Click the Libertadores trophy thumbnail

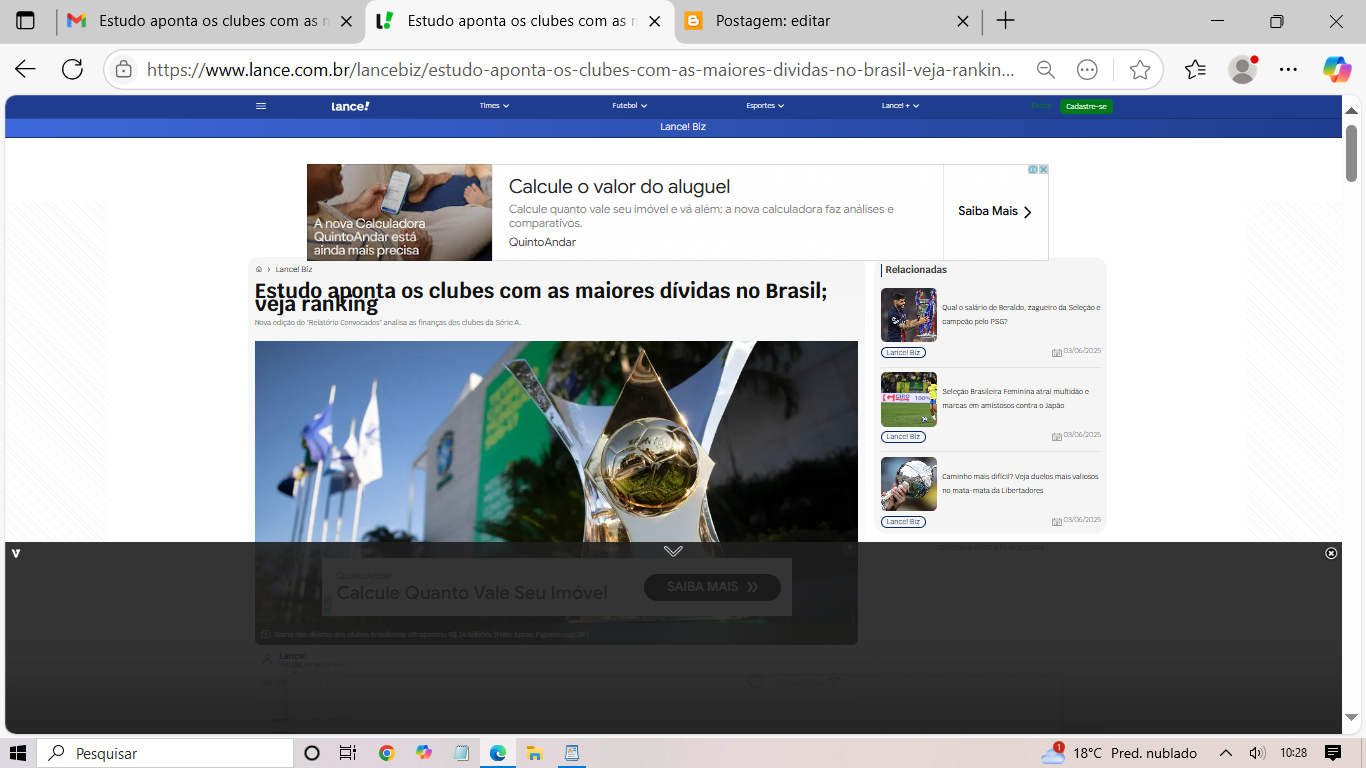tap(909, 484)
